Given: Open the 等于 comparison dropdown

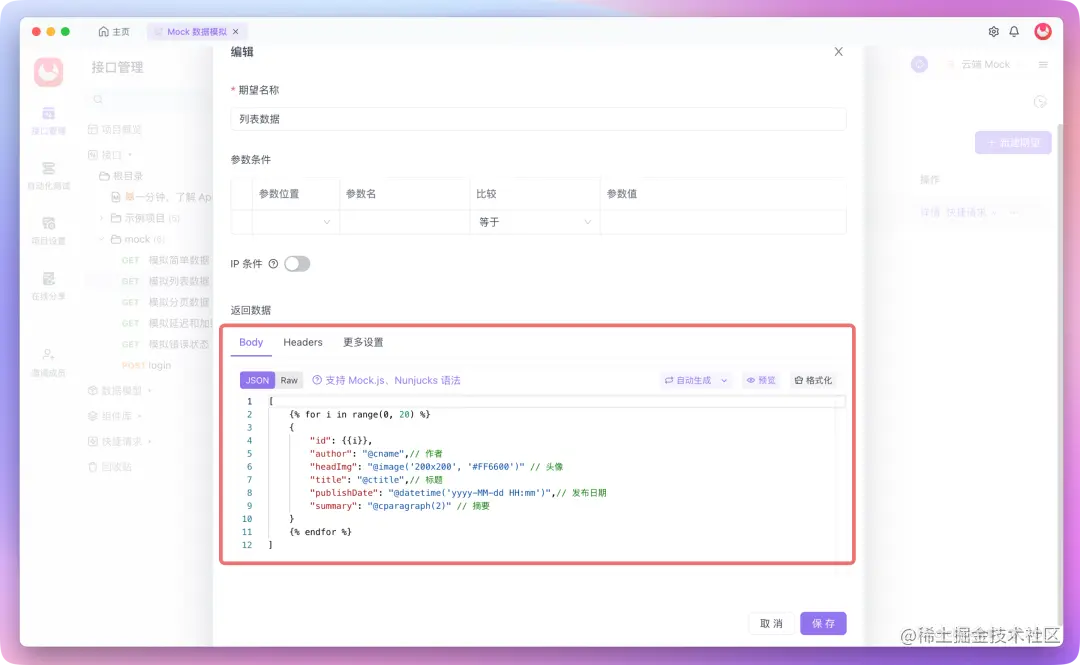Looking at the screenshot, I should [x=534, y=222].
